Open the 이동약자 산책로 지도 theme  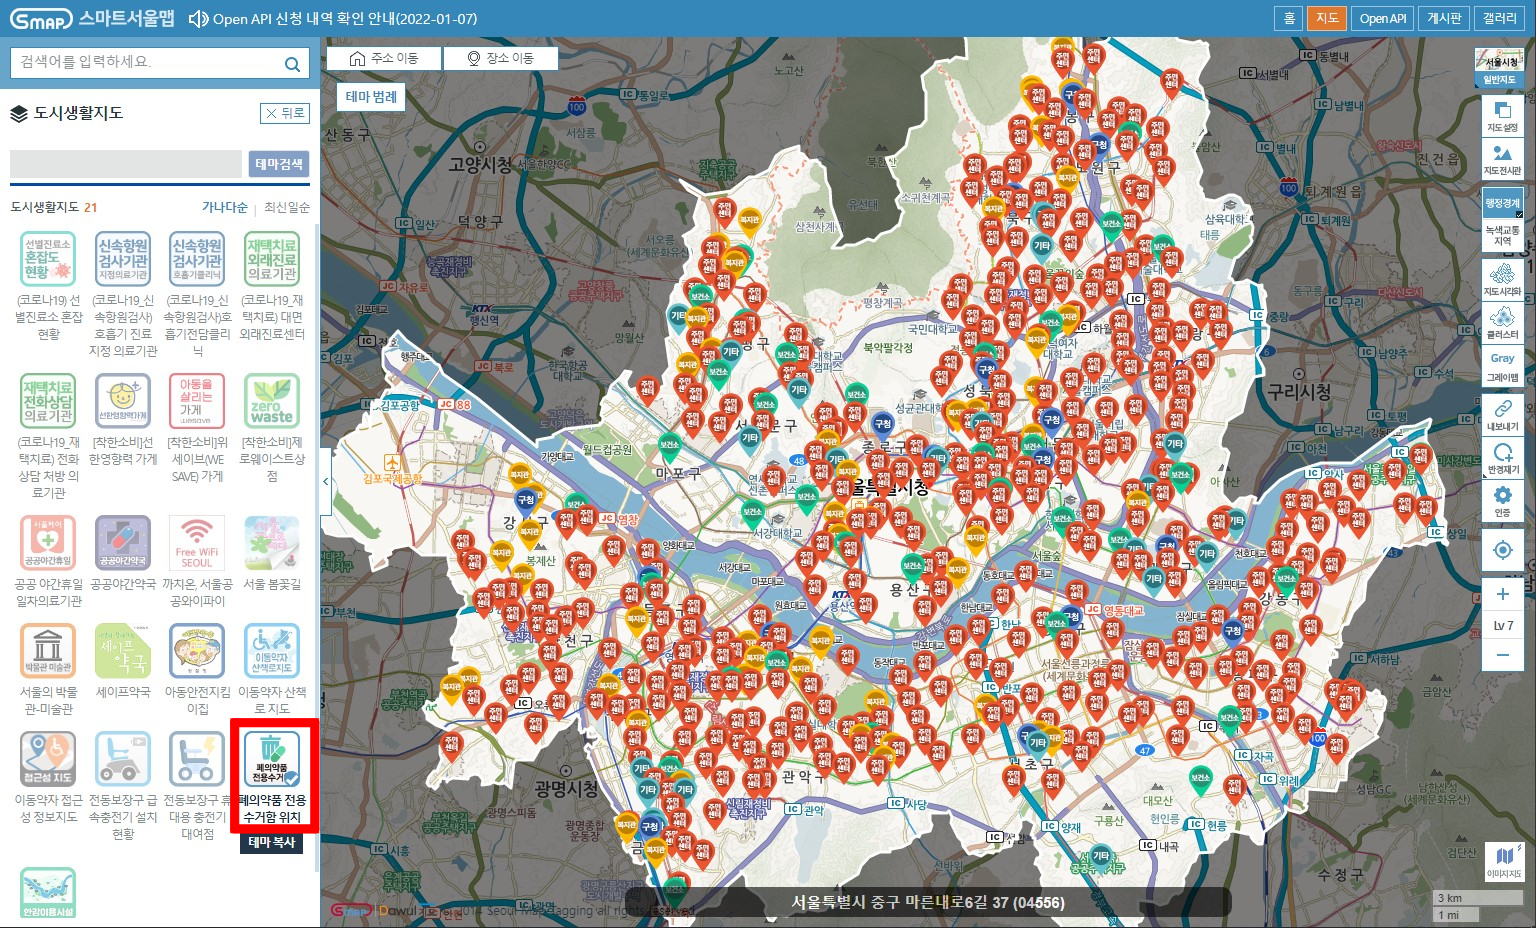[x=272, y=651]
